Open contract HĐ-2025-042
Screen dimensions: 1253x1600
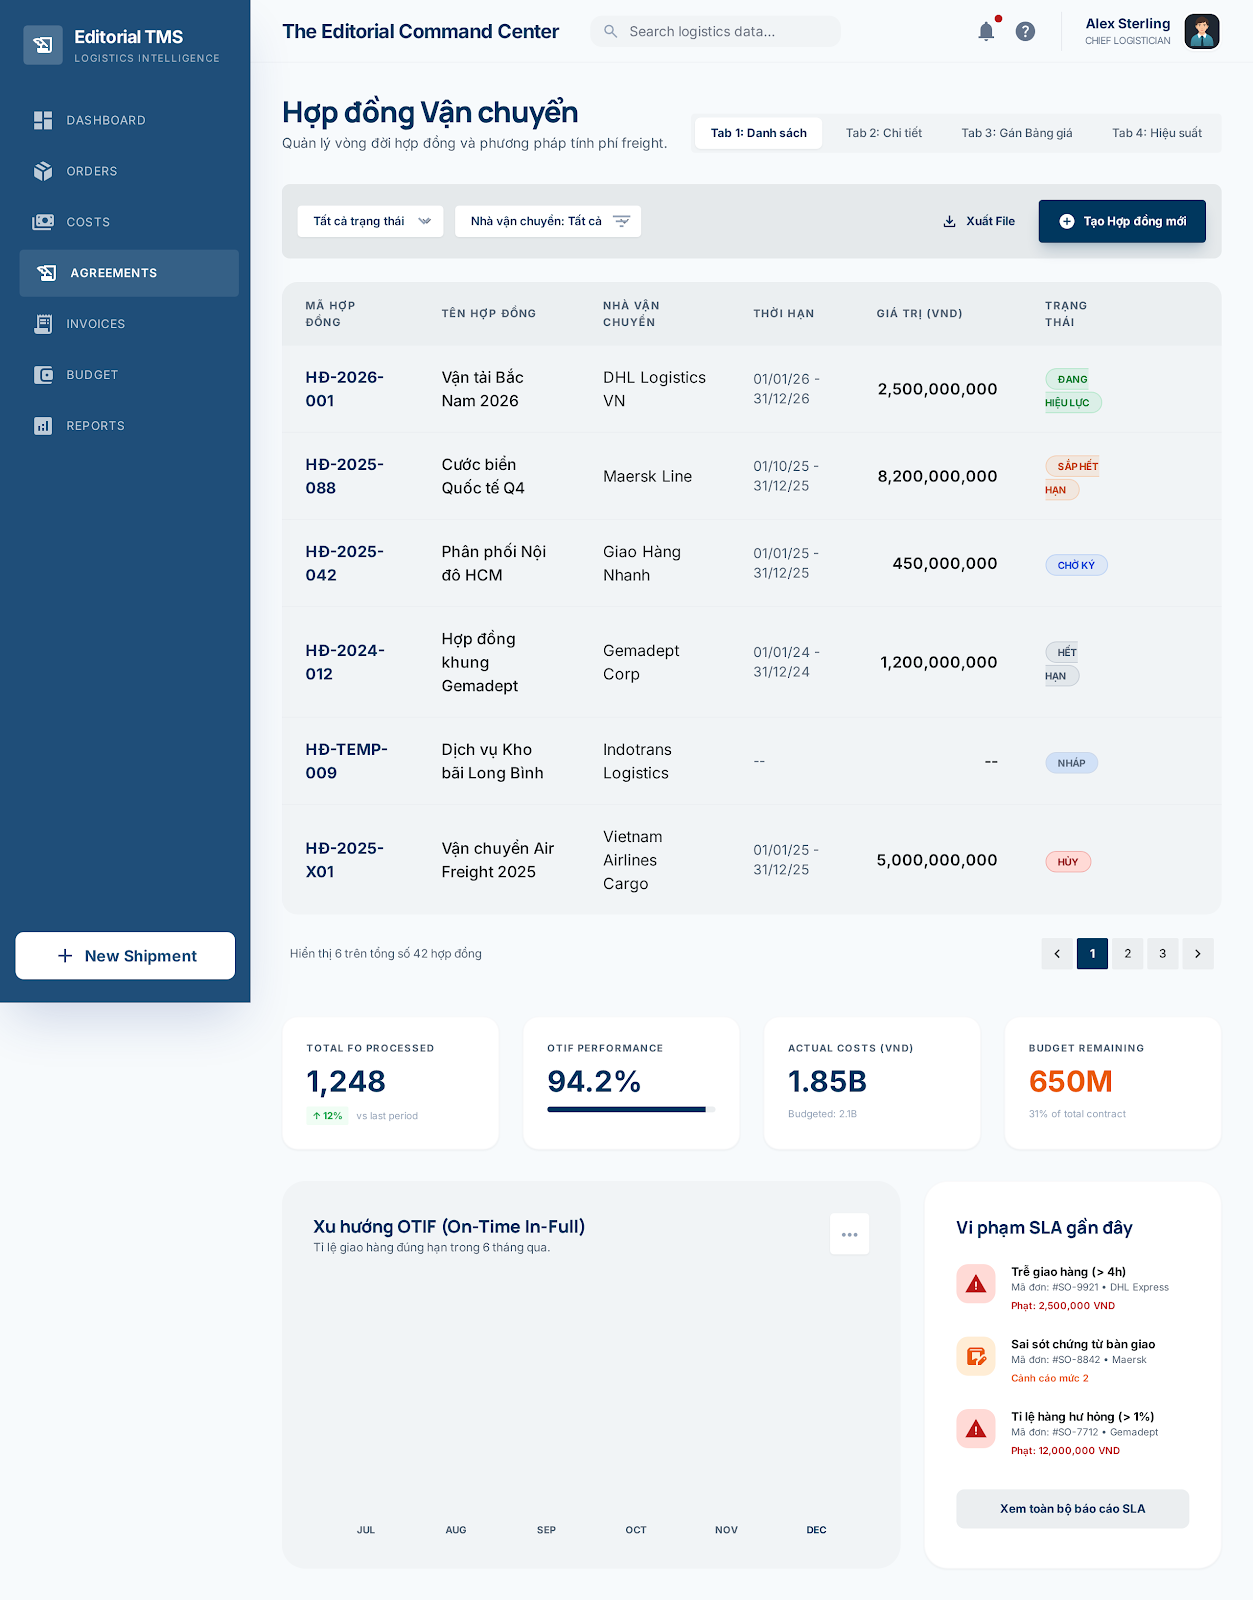pyautogui.click(x=345, y=563)
